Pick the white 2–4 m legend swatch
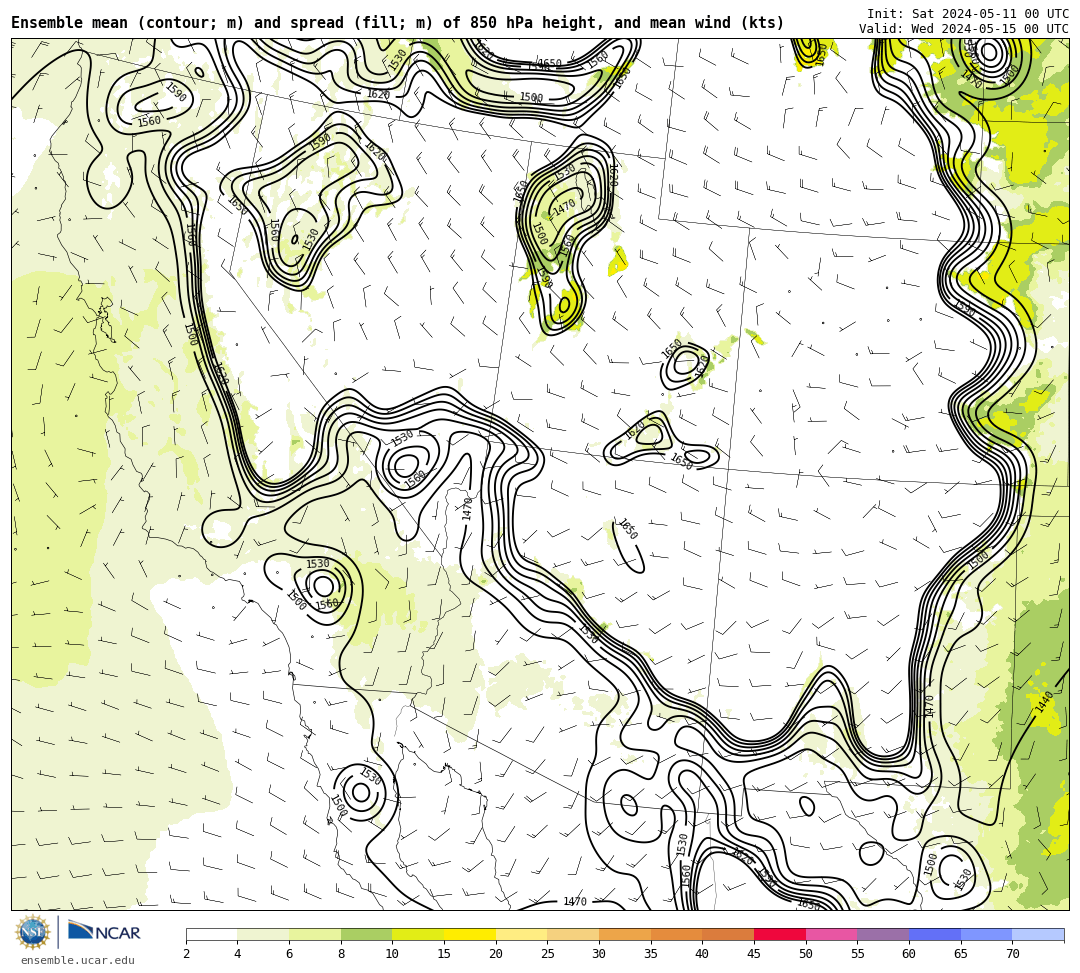Image resolution: width=1080 pixels, height=973 pixels. (211, 934)
